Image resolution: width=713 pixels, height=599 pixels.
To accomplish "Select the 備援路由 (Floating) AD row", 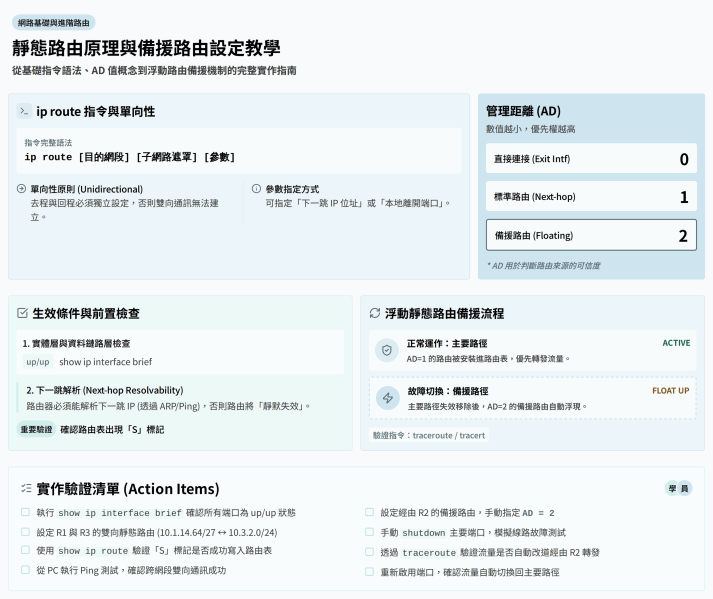I will click(591, 235).
